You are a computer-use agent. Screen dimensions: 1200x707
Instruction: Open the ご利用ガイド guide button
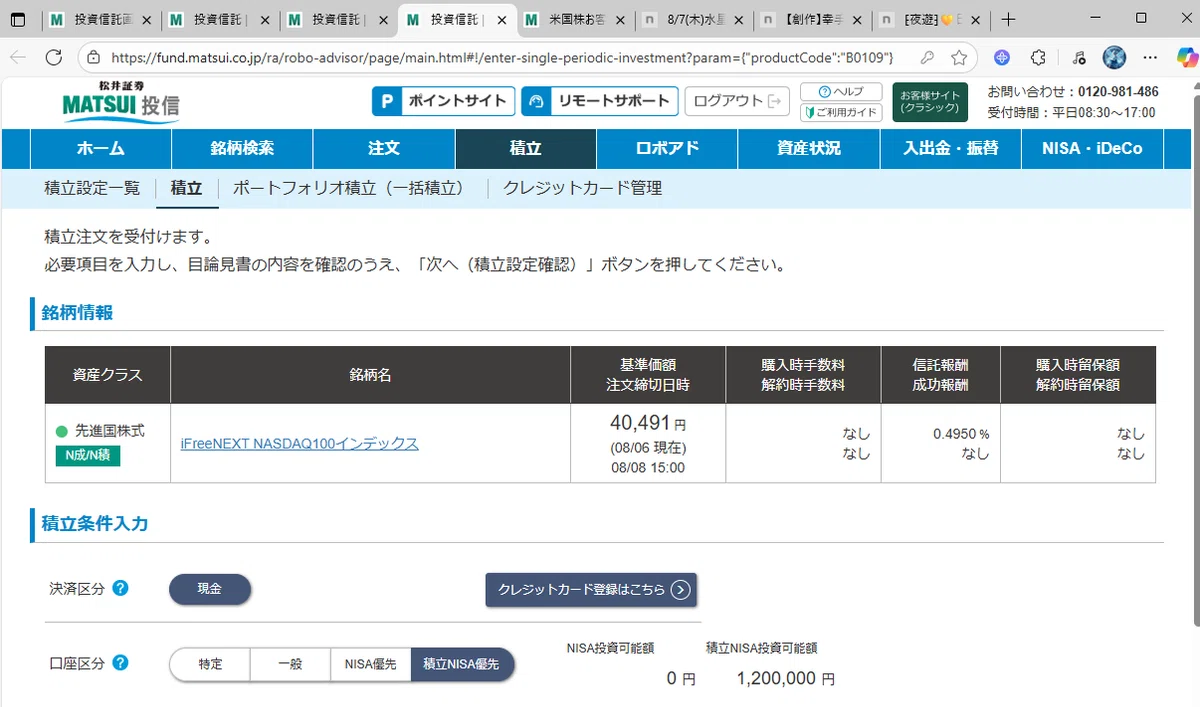tap(841, 112)
